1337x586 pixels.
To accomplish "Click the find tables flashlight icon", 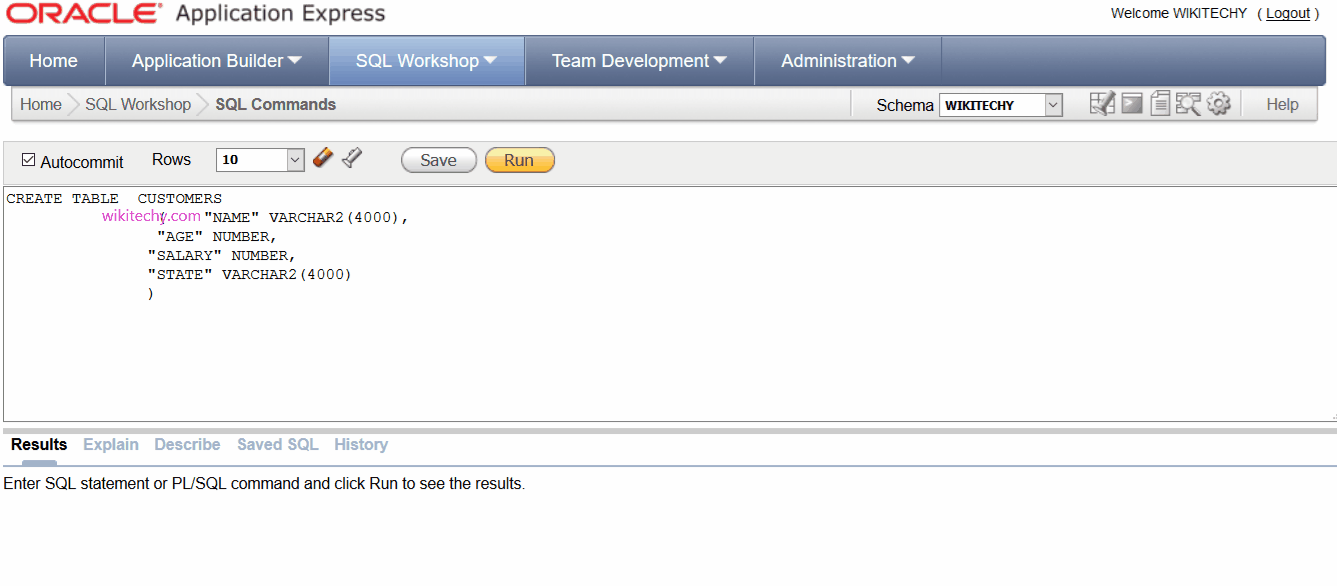I will (352, 158).
